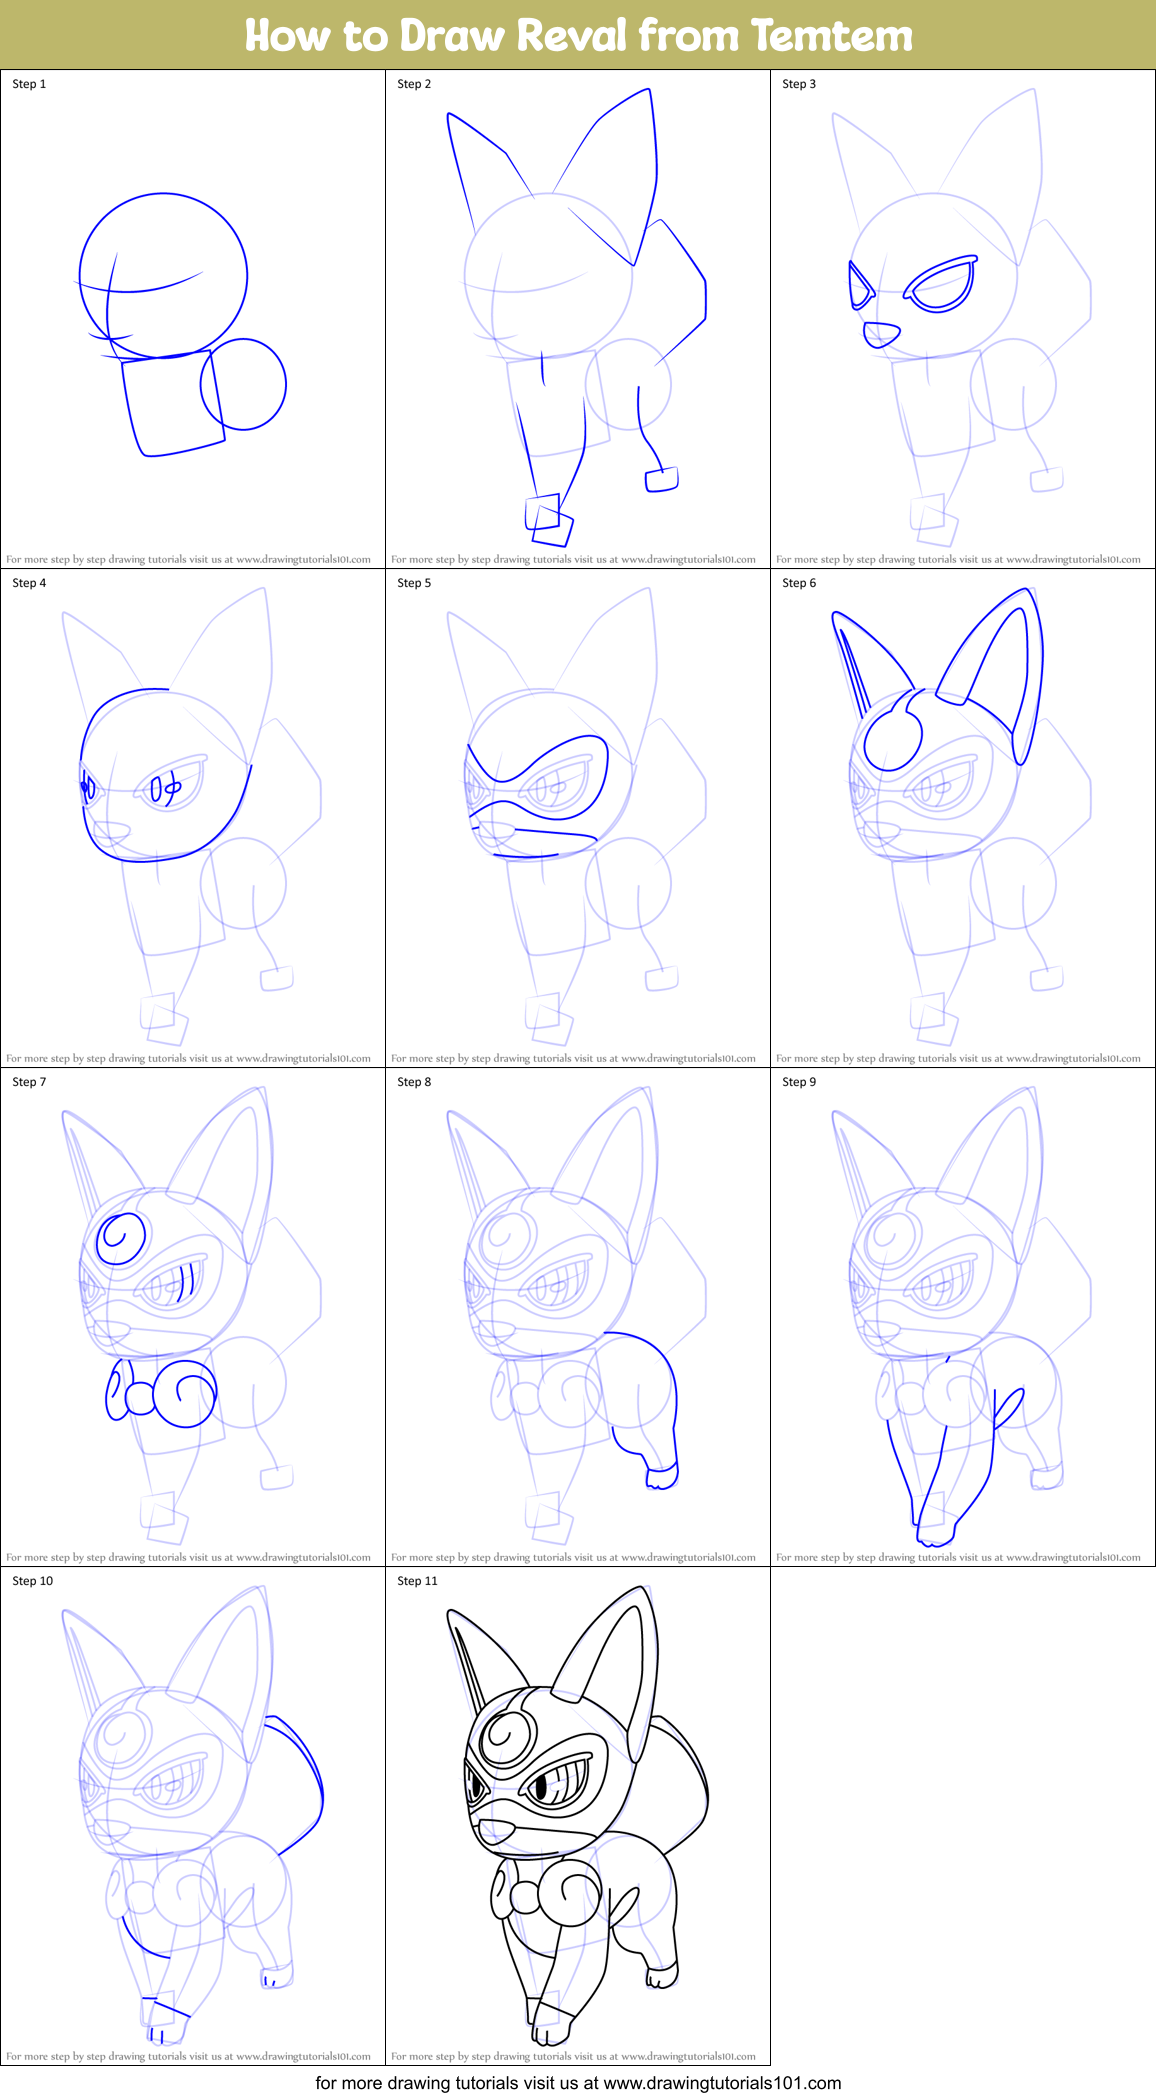This screenshot has width=1156, height=2096.
Task: Click the website credit under Step 11
Action: 573,2057
